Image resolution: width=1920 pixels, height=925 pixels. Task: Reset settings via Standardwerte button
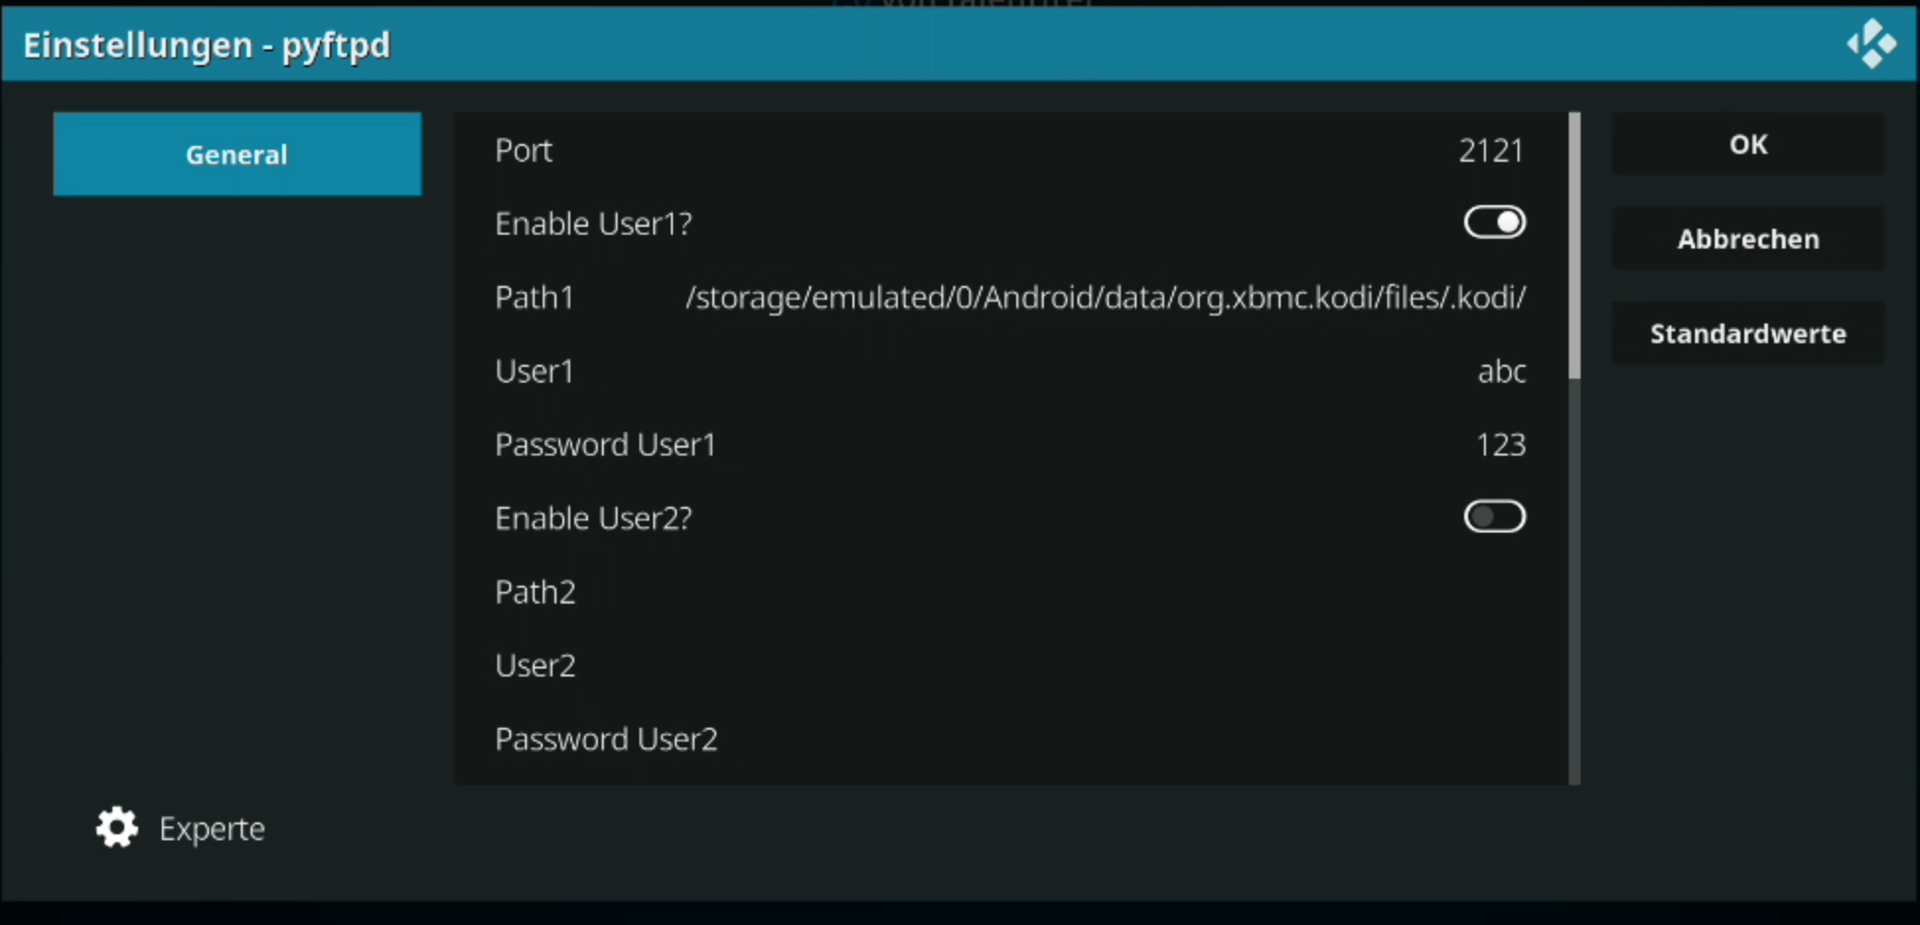(x=1748, y=333)
